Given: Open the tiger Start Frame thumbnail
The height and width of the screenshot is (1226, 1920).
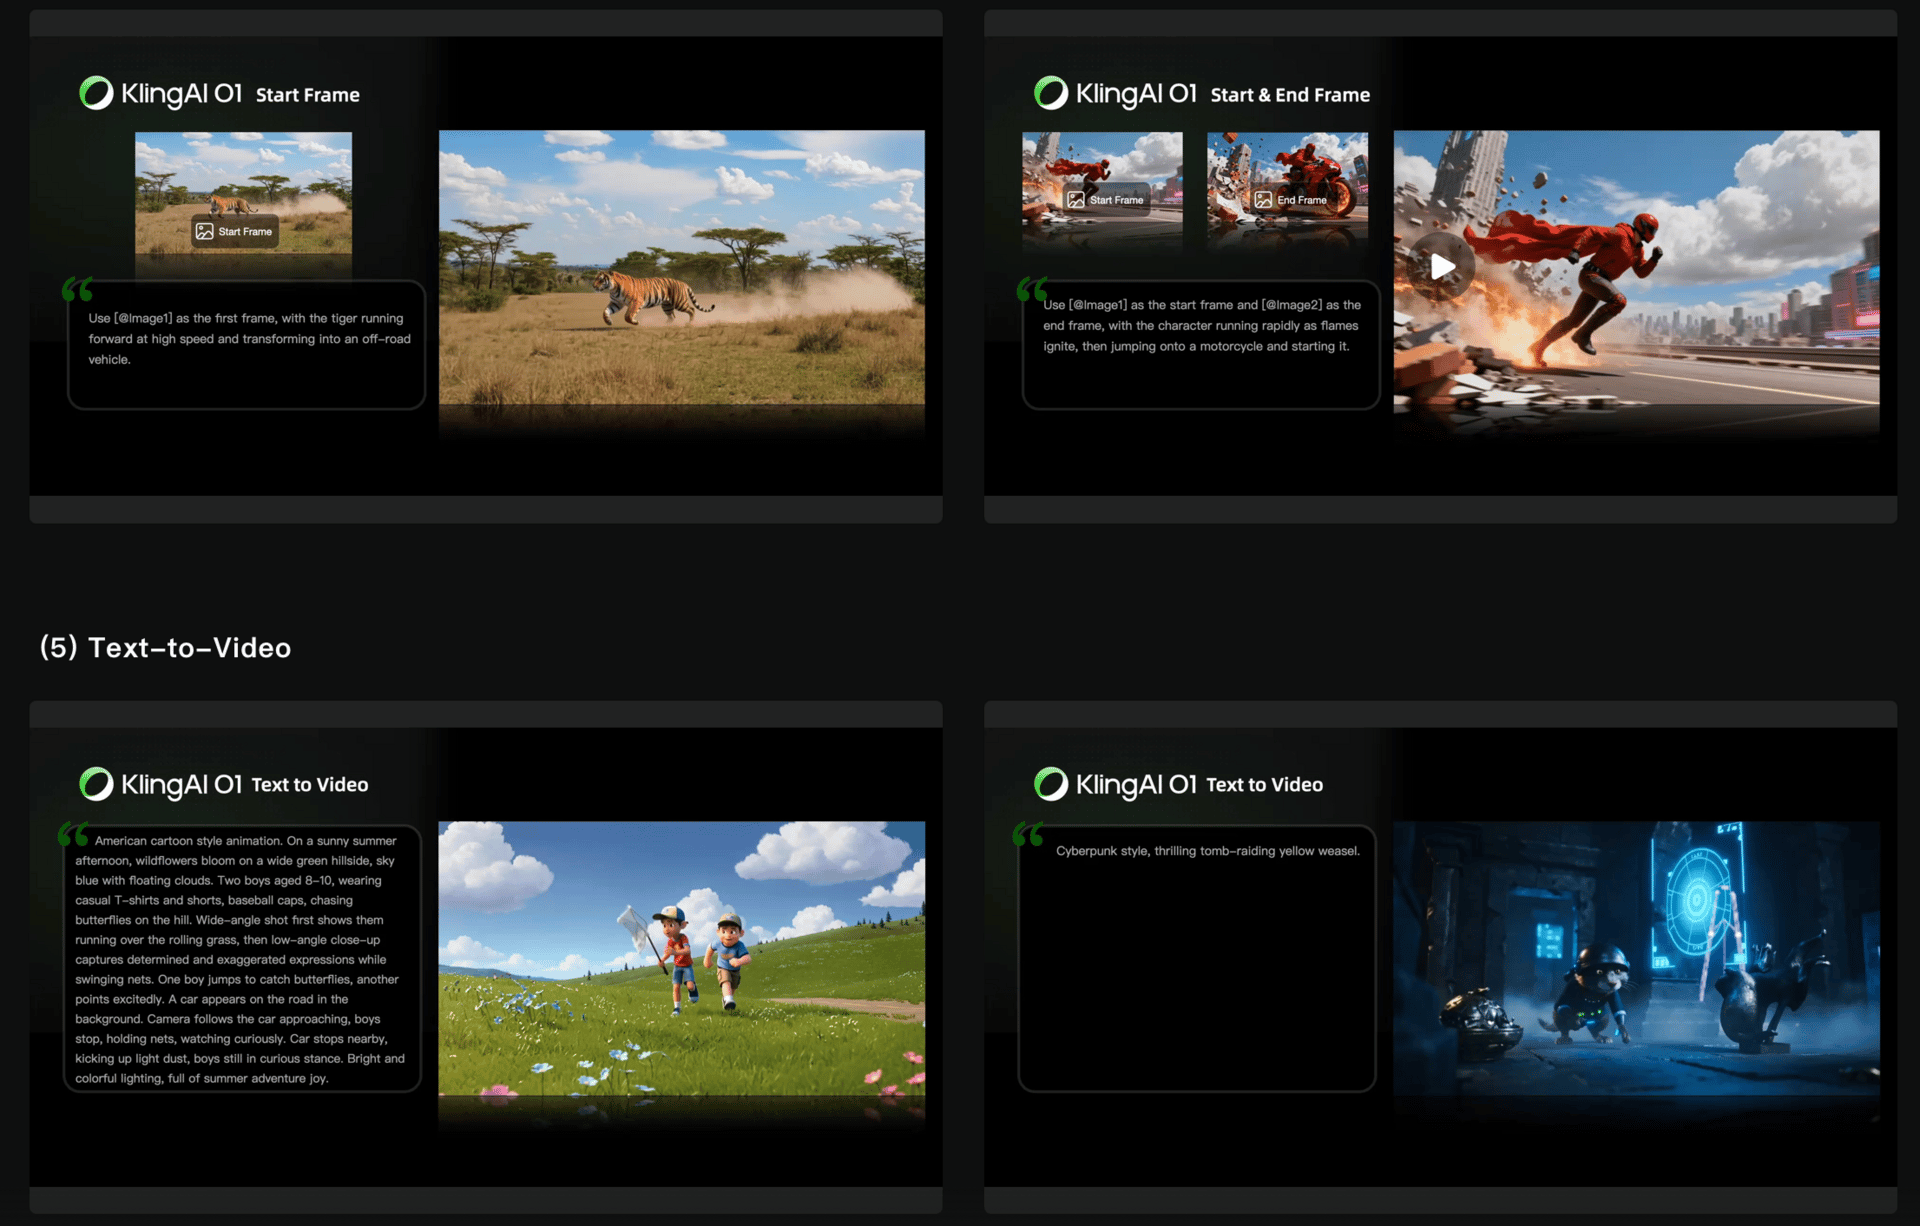Looking at the screenshot, I should [243, 180].
